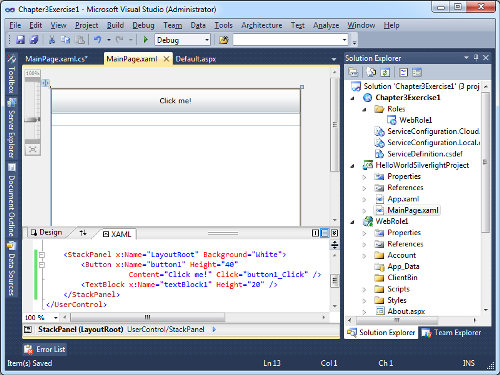Collapse the HelloWorldSilverlightProject node
500x375 pixels.
tap(353, 166)
